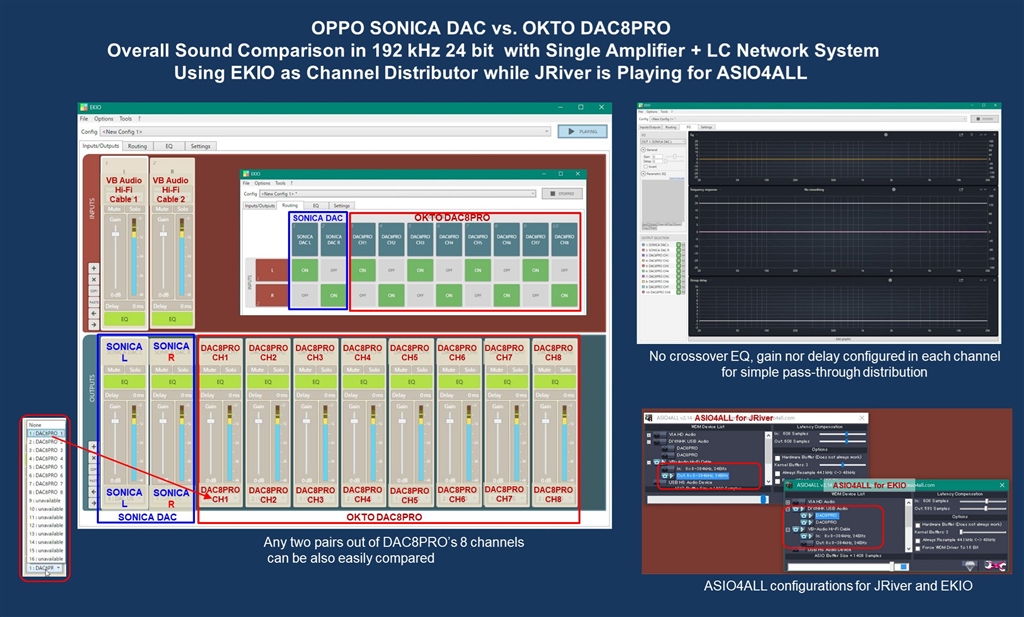Open EQ for VB Audio Hi-Fi Cable 1 input
Screen dimensions: 1024x617
124,319
